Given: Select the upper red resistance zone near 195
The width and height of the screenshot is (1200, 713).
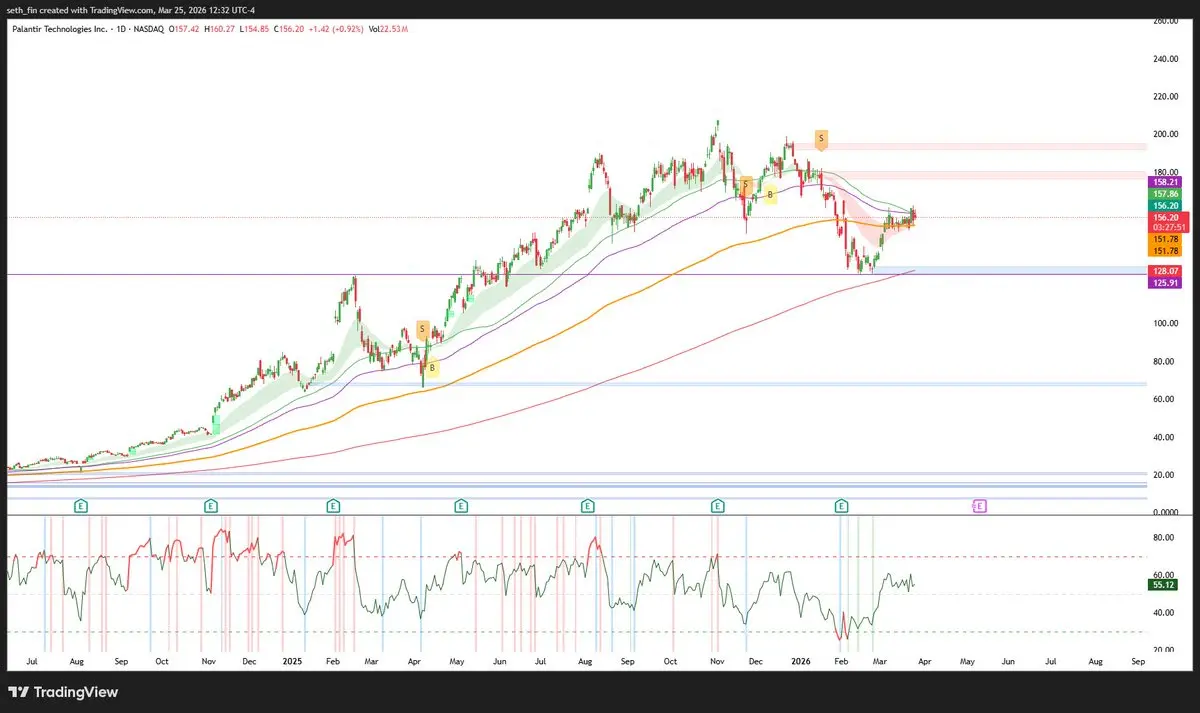Looking at the screenshot, I should click(x=968, y=146).
